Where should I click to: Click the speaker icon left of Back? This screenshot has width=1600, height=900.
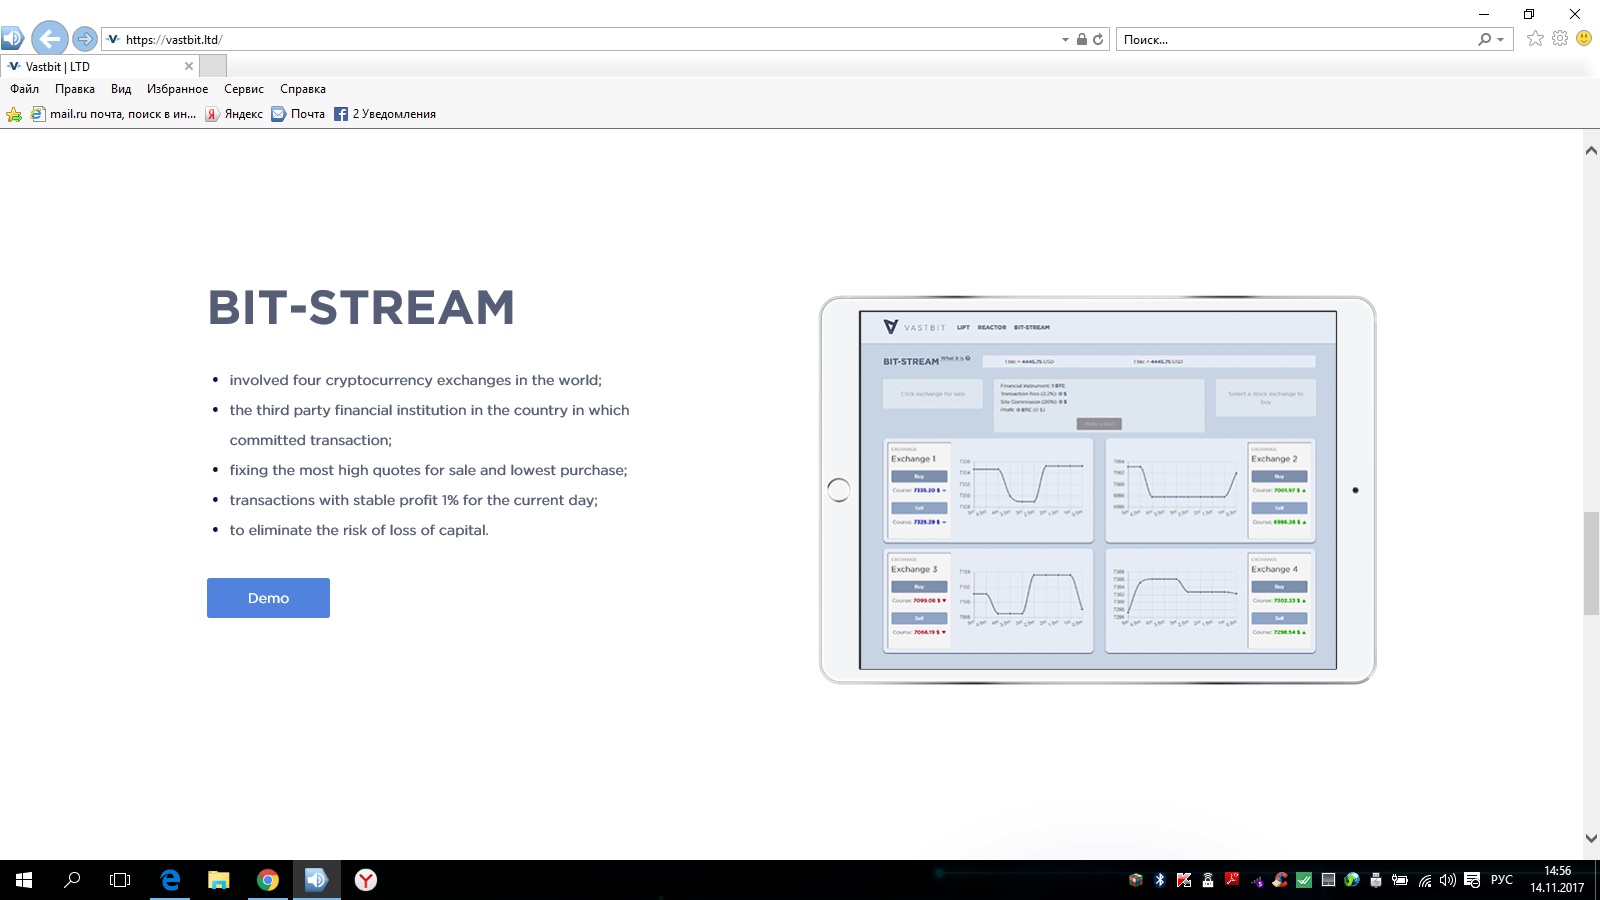click(x=12, y=39)
